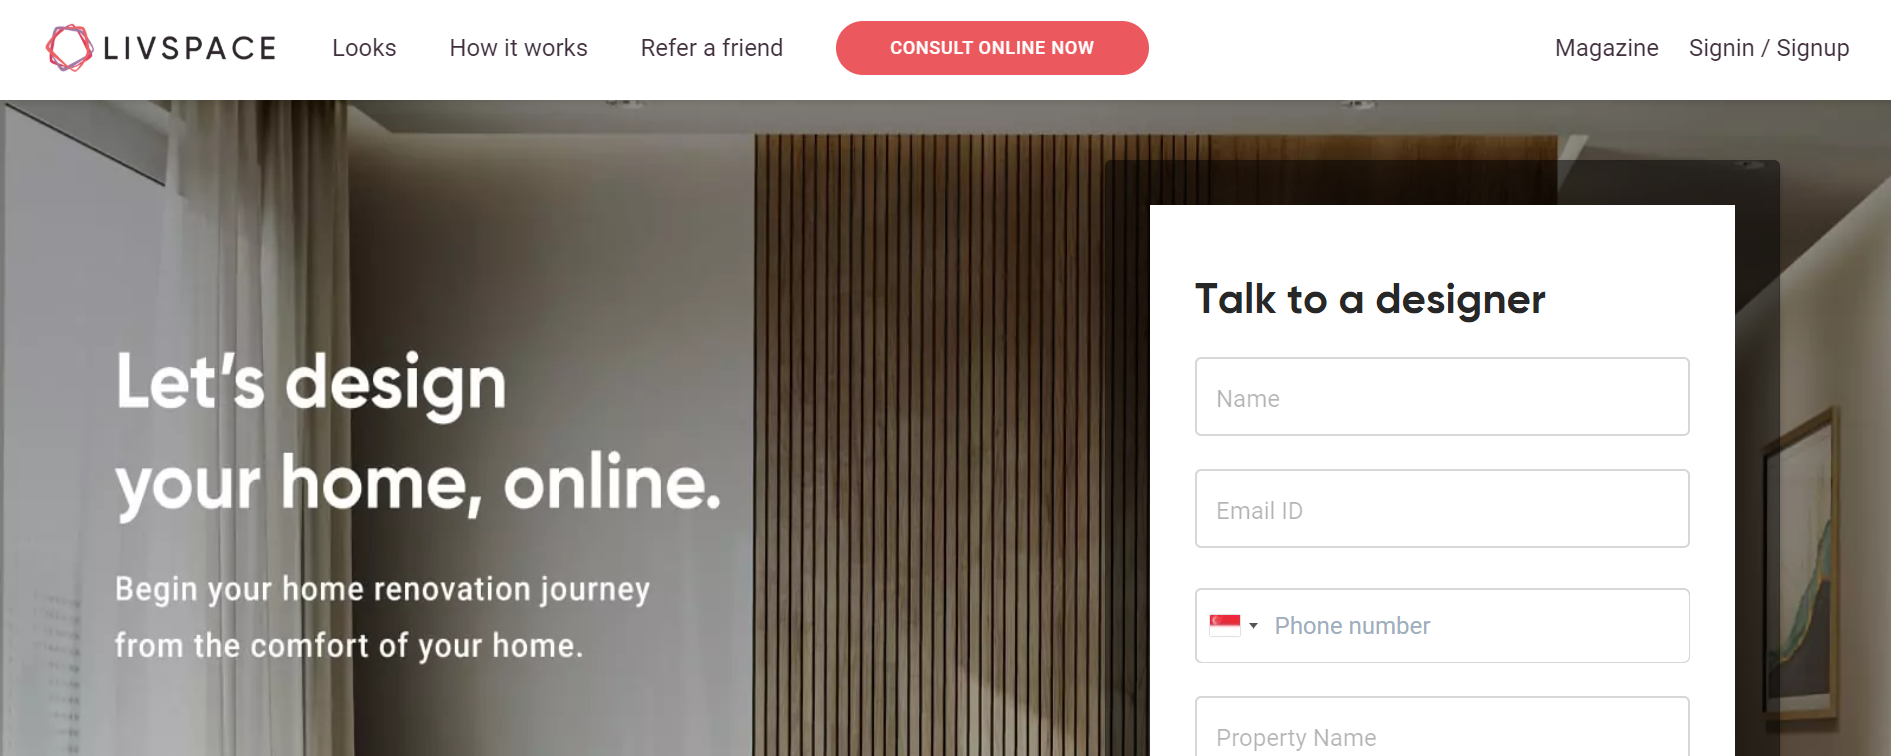Click the Begin your home renovation journey text

[382, 590]
